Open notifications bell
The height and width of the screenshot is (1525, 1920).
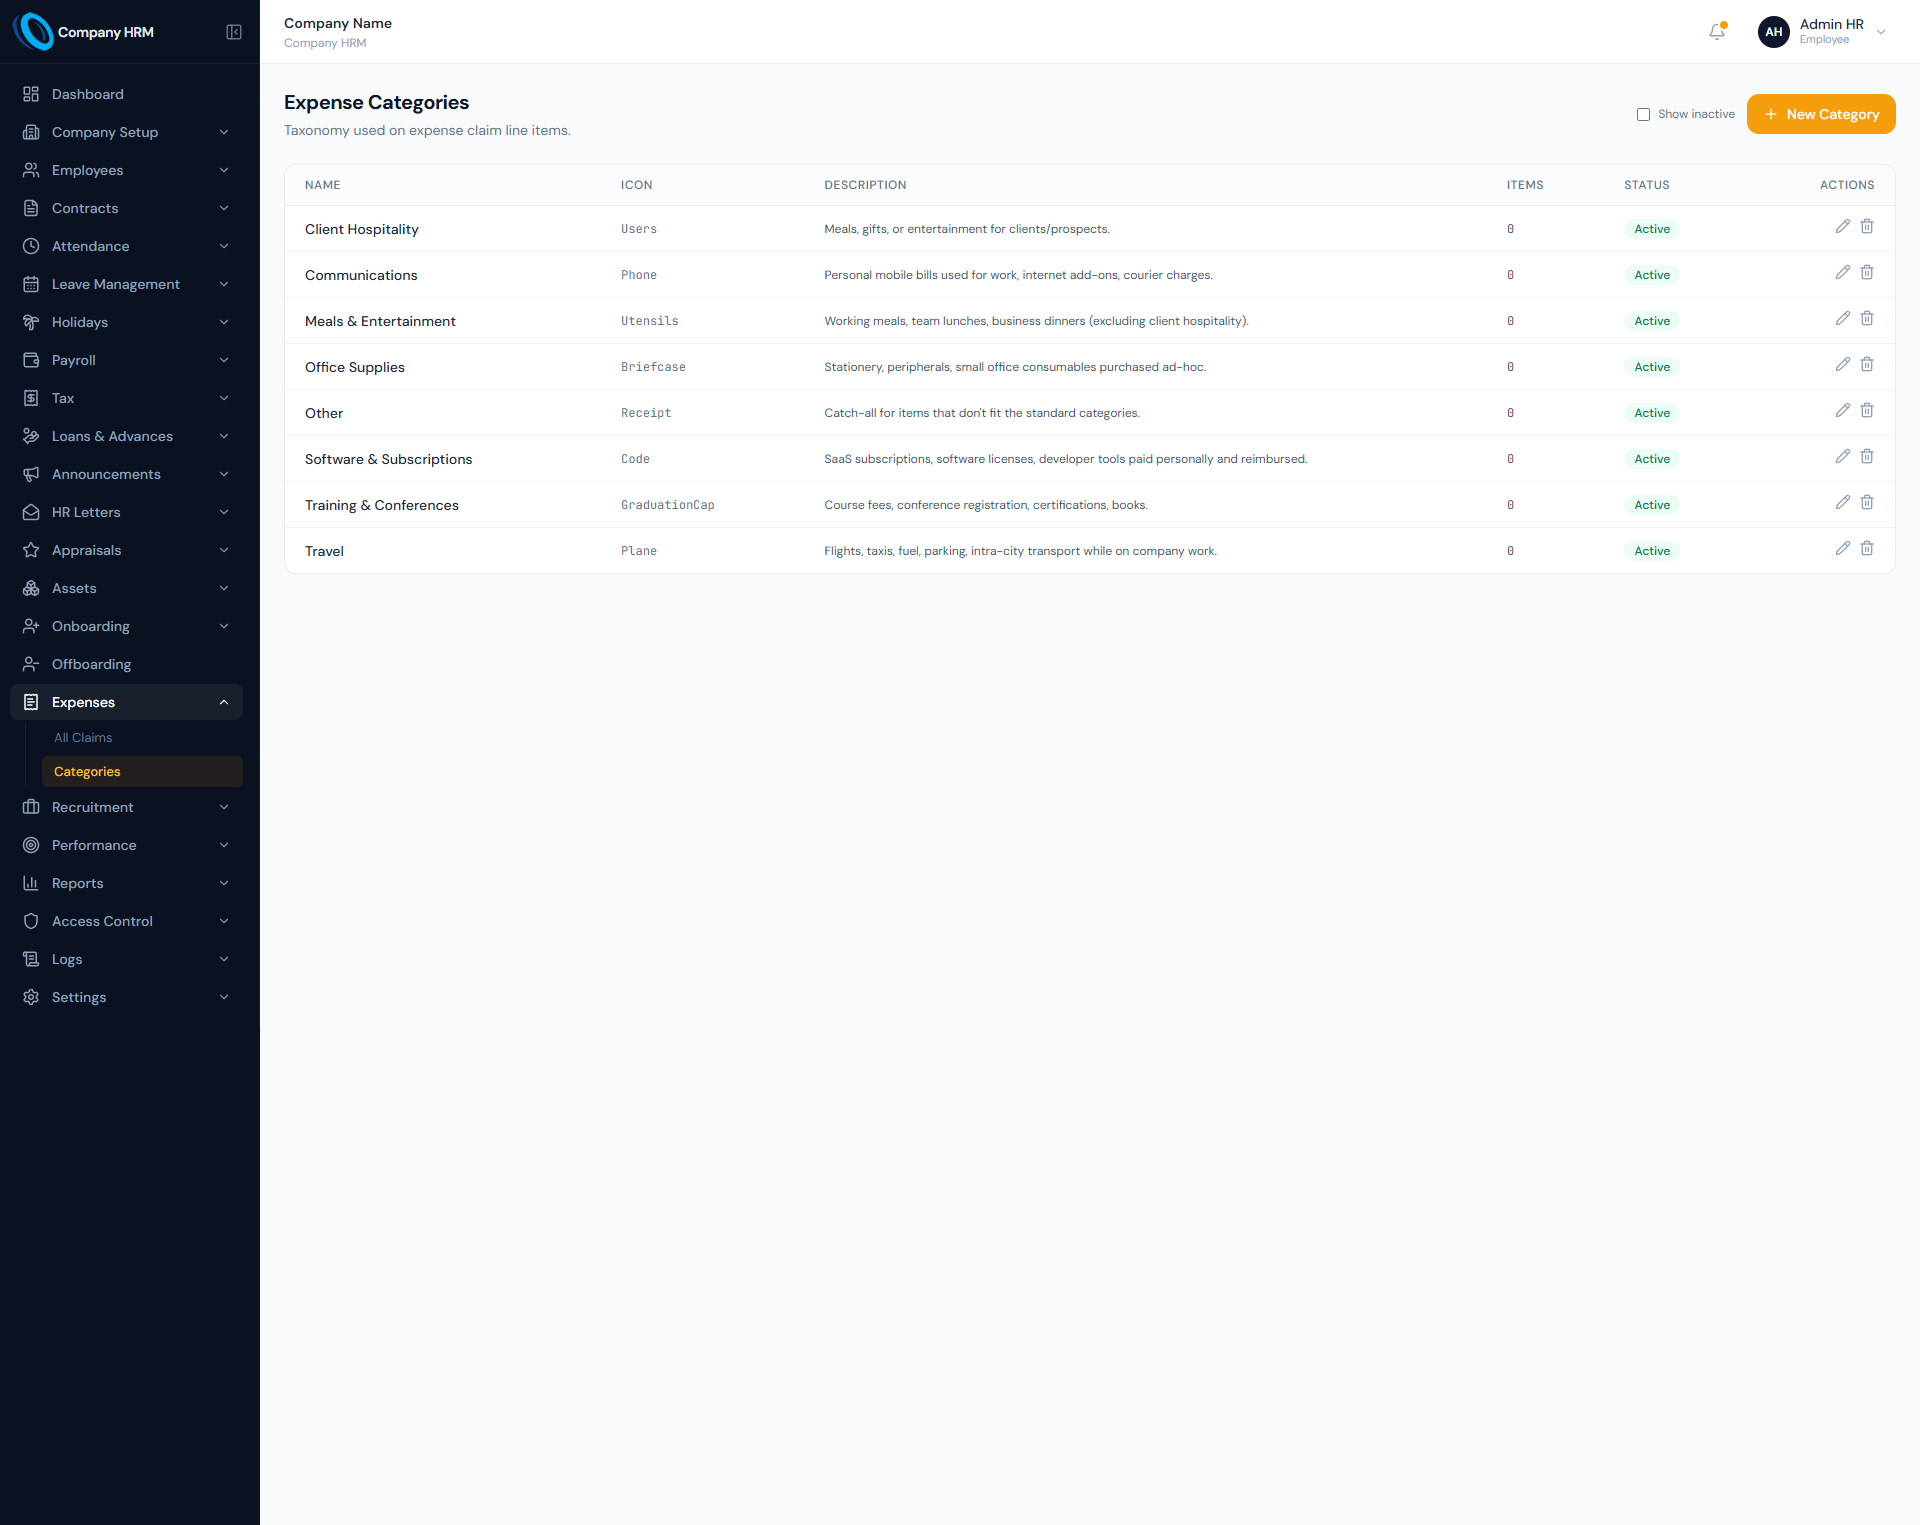(1717, 32)
